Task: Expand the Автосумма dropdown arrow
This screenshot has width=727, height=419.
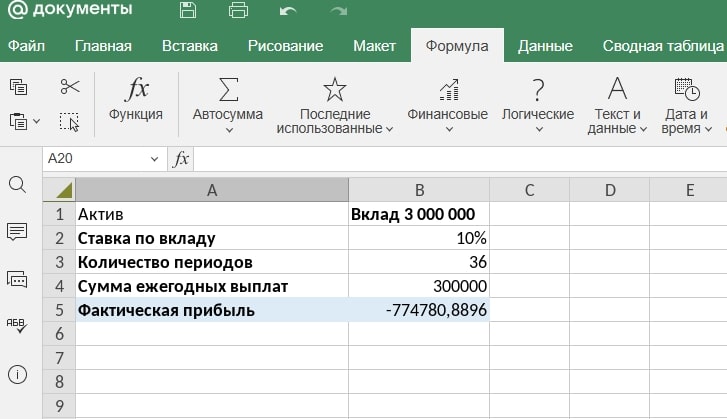Action: coord(229,130)
